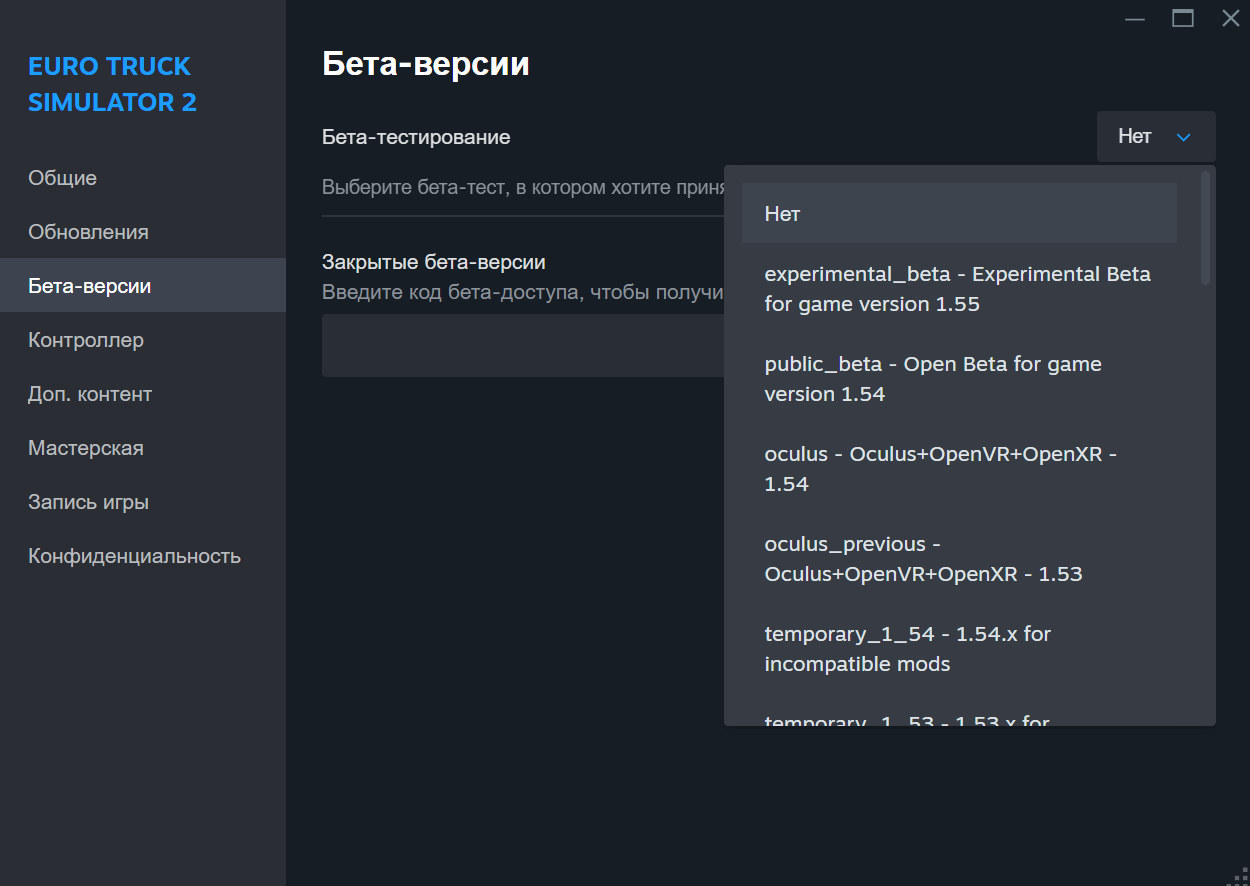This screenshot has height=886, width=1250.
Task: Open the Мастерская section
Action: pos(86,448)
